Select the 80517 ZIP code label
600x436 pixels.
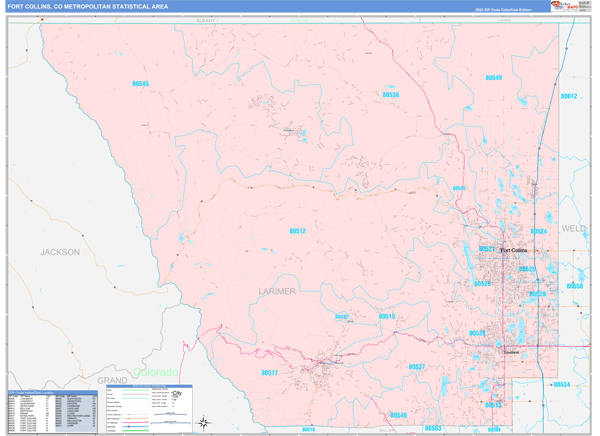(x=270, y=372)
